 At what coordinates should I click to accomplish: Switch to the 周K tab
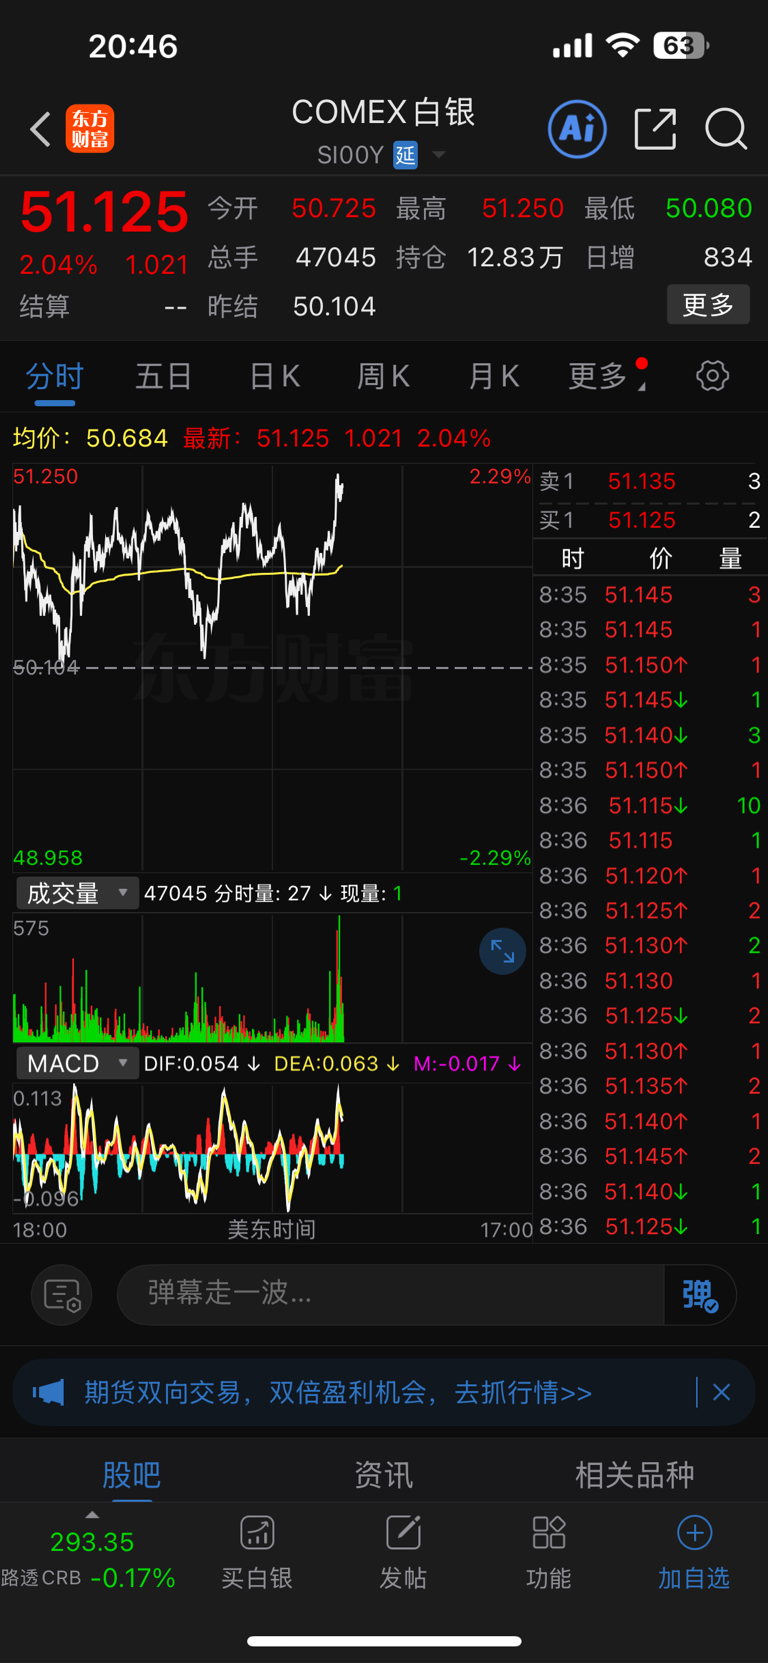click(x=384, y=376)
